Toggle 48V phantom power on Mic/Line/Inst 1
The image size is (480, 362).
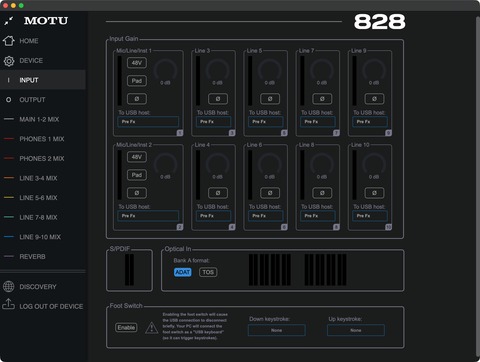(137, 63)
